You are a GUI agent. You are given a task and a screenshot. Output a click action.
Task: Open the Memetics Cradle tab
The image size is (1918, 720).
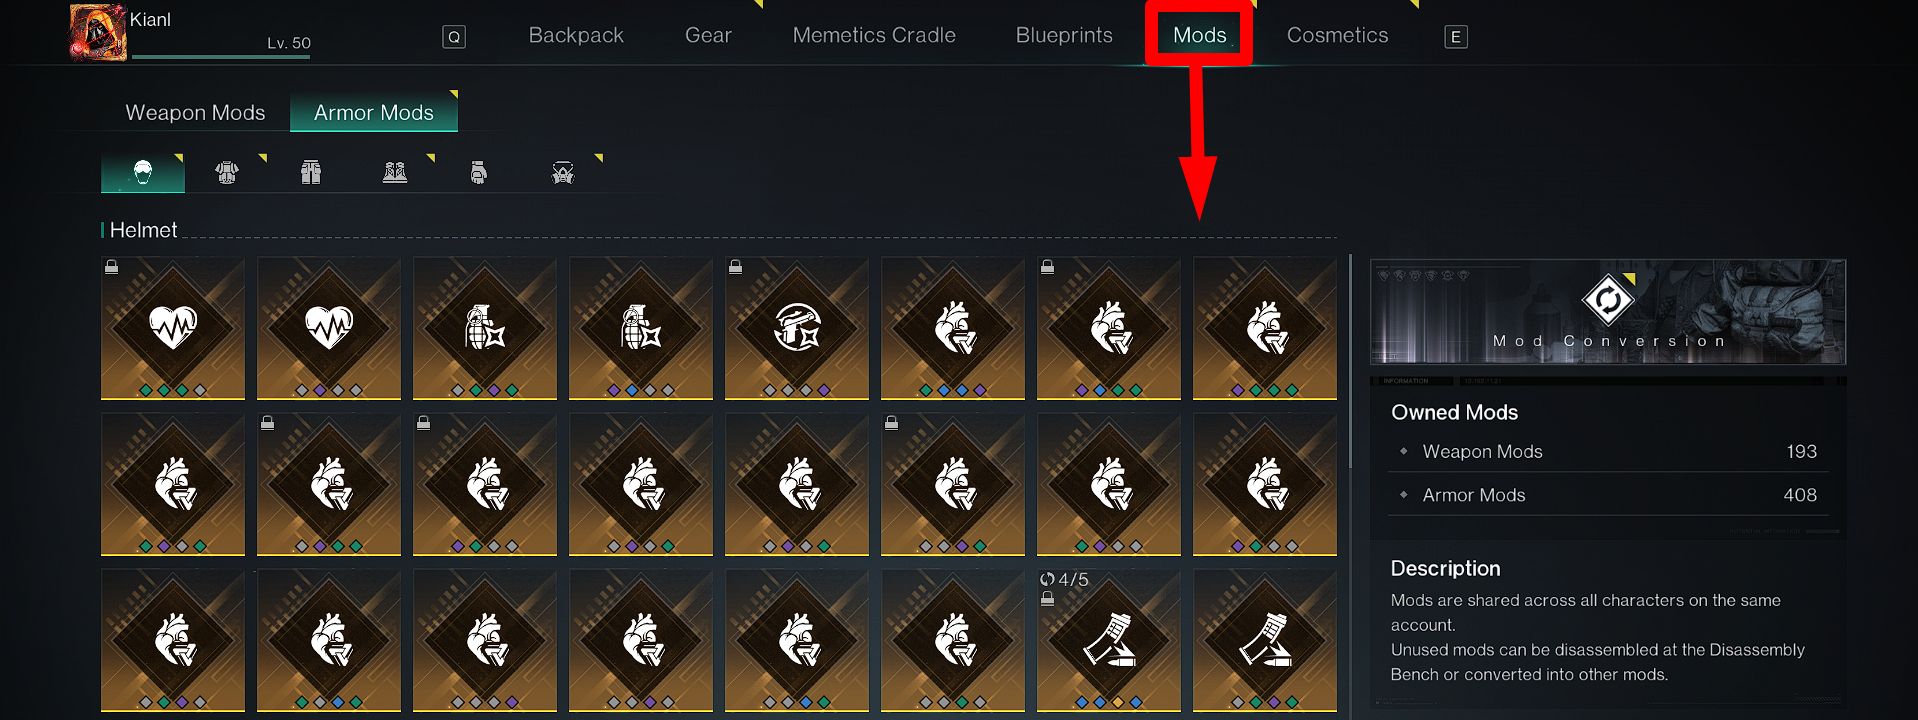[x=874, y=36]
